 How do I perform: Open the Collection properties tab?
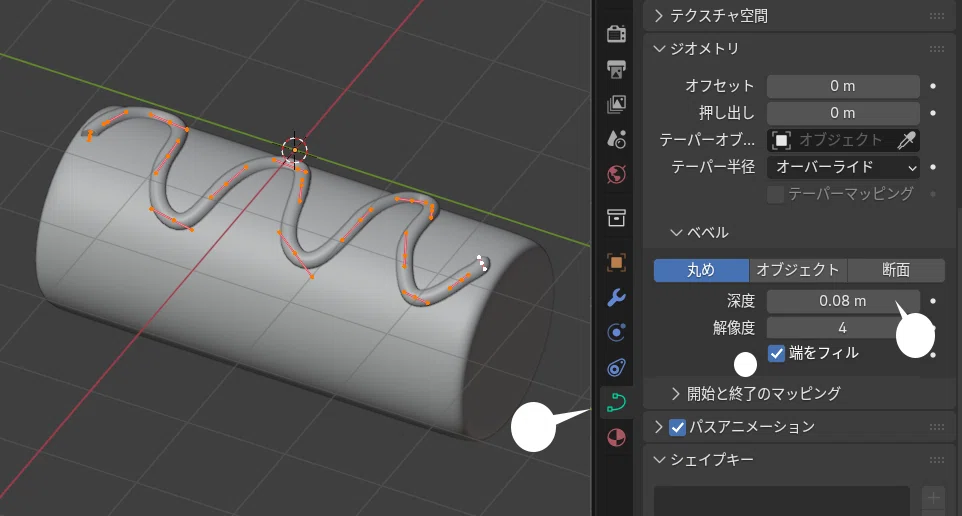[x=616, y=217]
